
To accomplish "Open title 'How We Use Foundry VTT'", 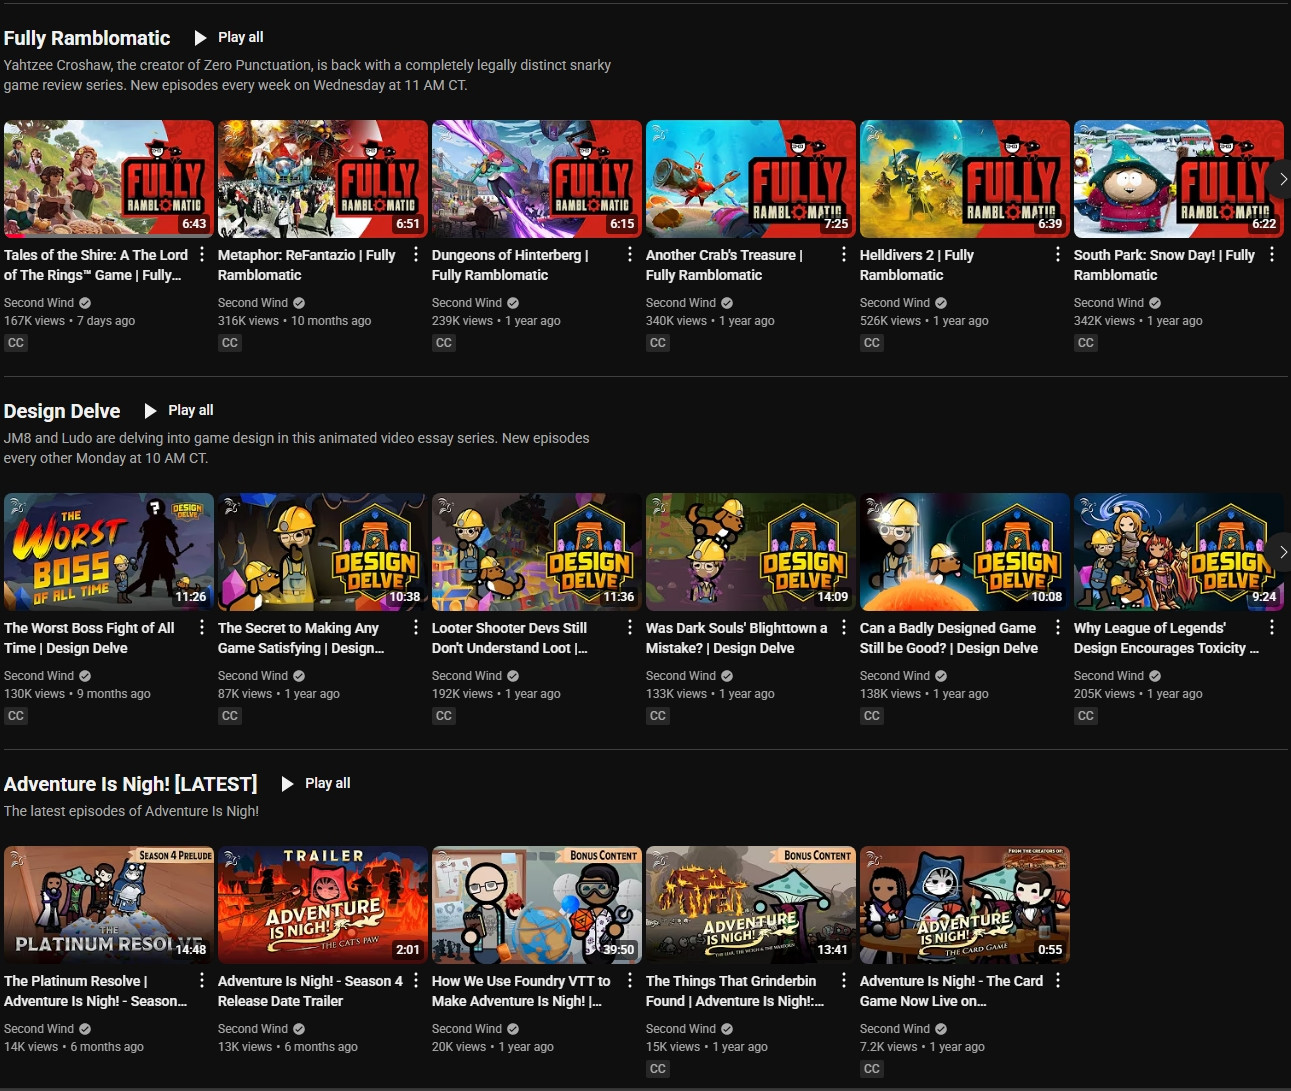I will tap(521, 991).
